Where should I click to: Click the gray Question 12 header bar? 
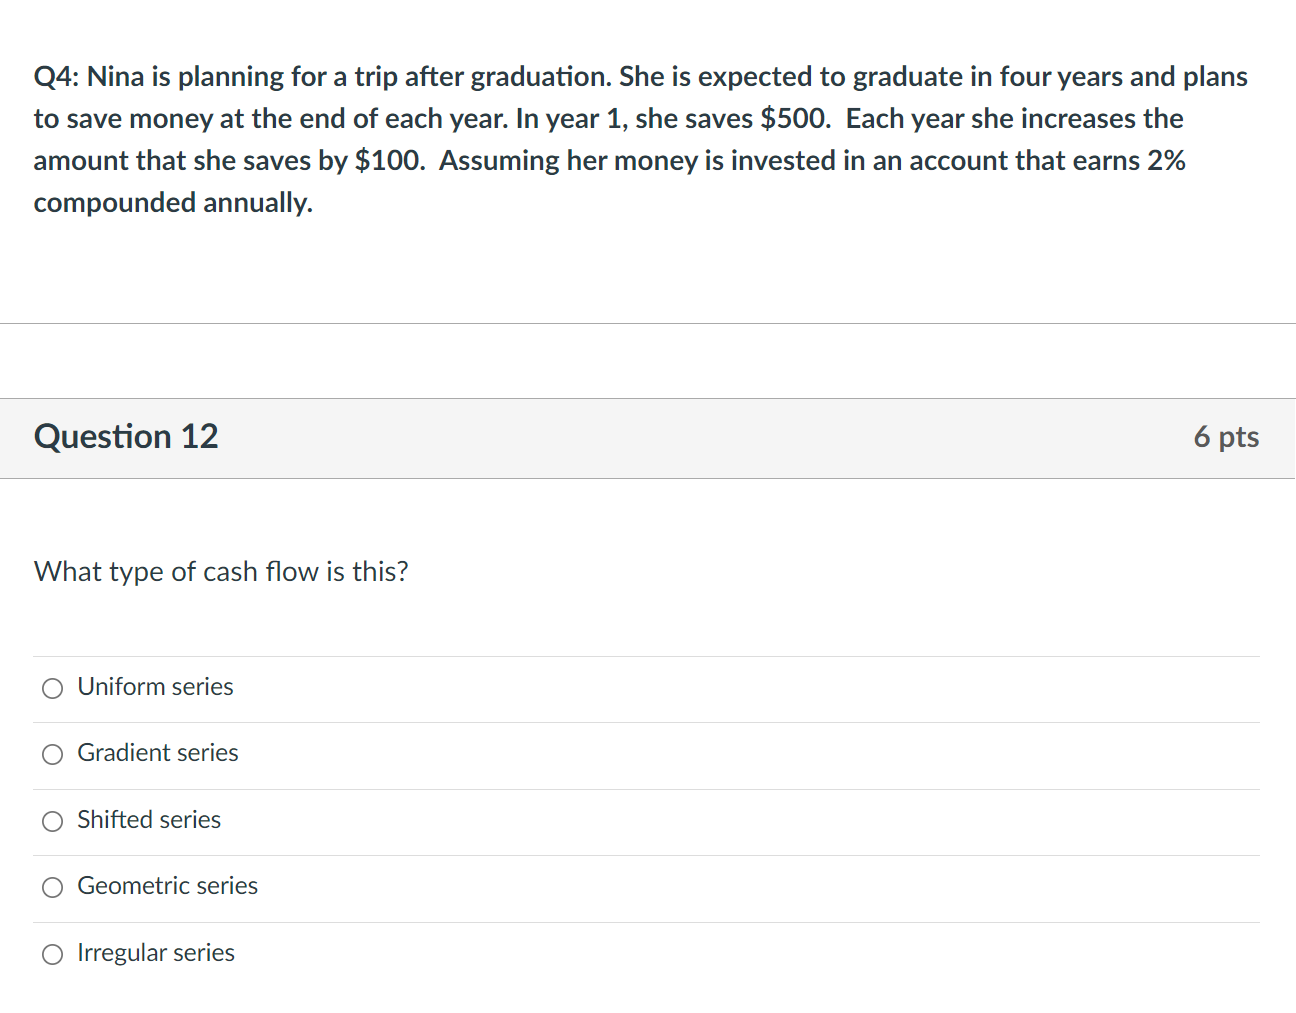point(648,438)
